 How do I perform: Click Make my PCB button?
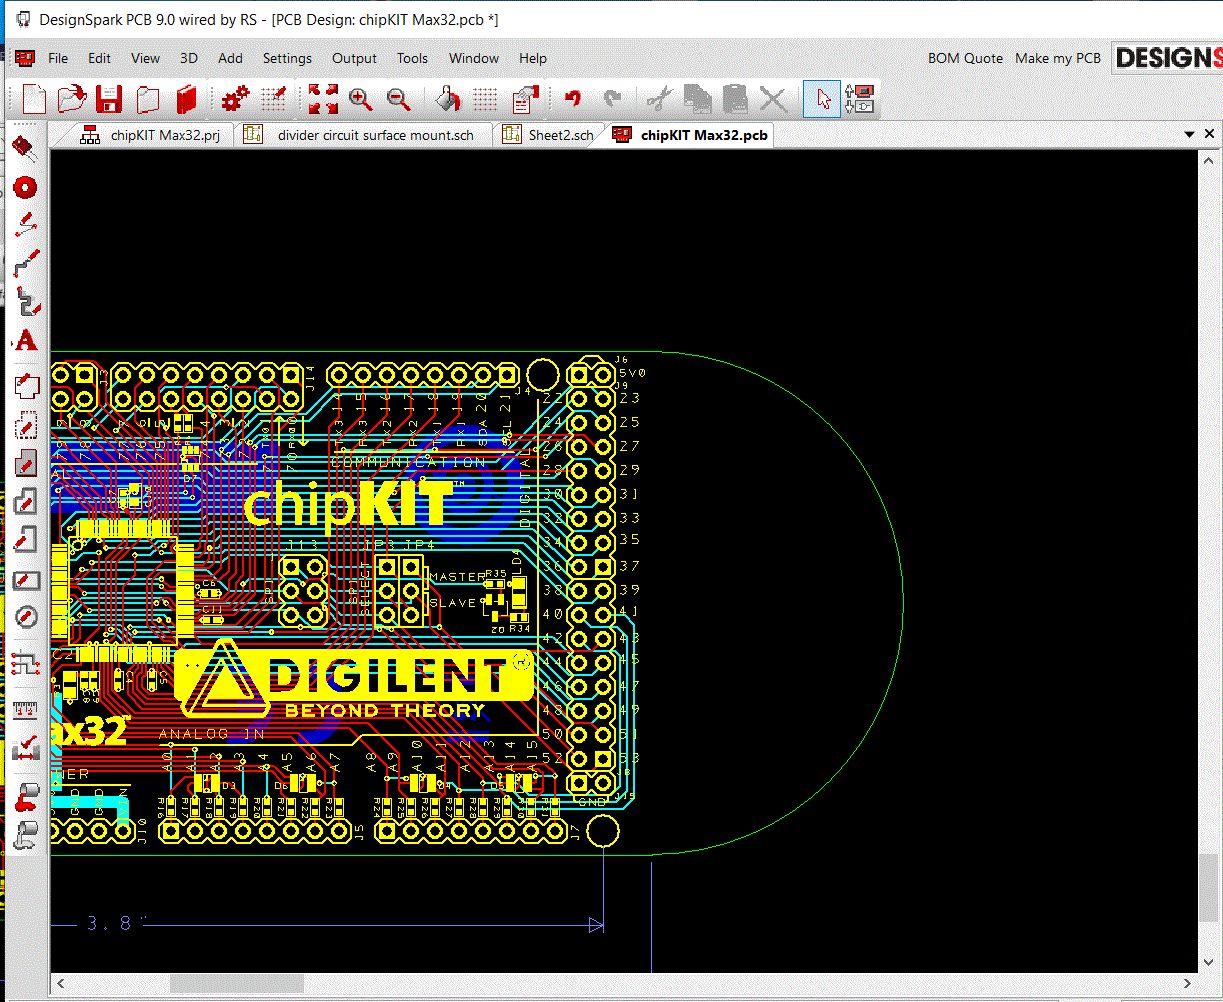(1057, 58)
